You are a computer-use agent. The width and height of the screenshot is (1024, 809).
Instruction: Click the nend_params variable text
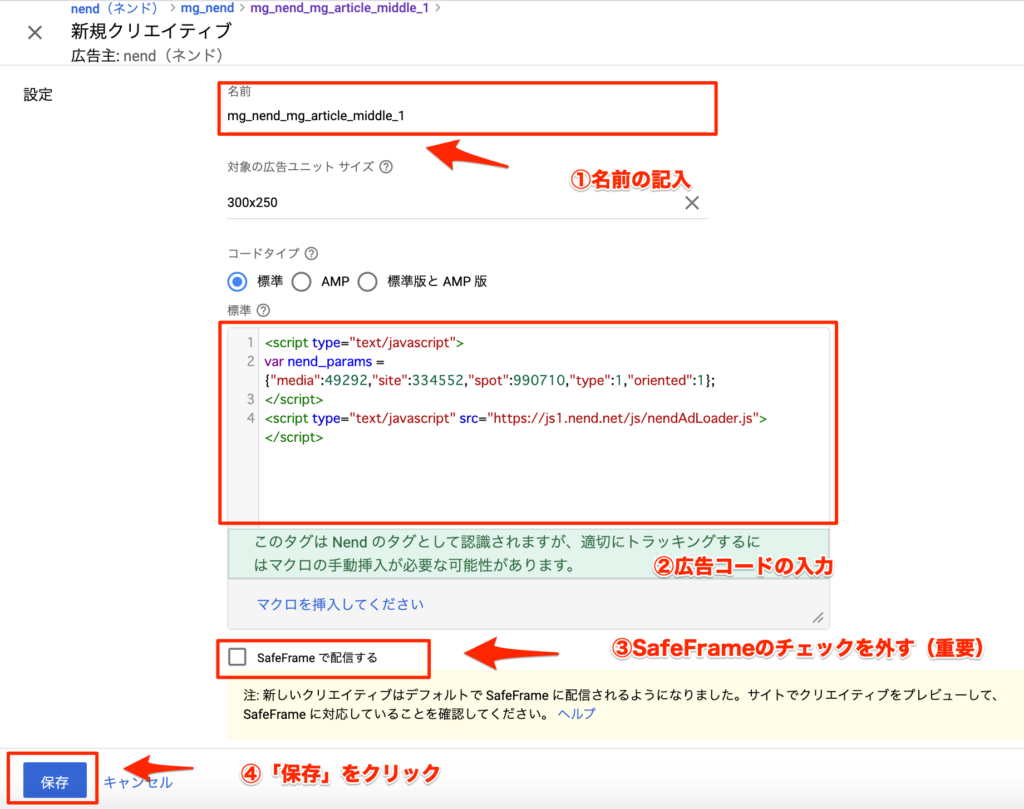click(329, 362)
